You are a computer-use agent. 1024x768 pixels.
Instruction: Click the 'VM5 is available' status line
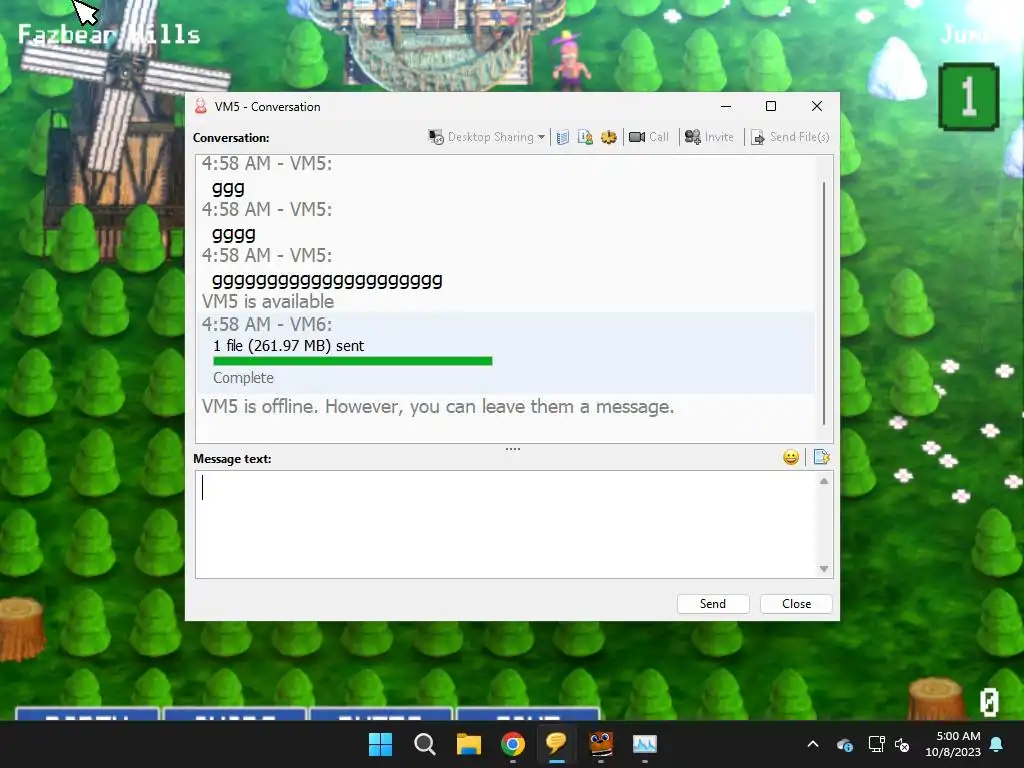(x=268, y=302)
